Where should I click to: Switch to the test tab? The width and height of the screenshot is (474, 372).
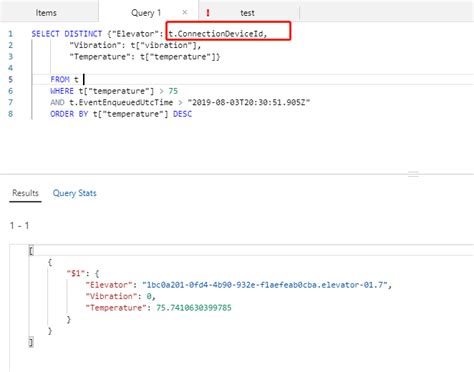click(247, 13)
